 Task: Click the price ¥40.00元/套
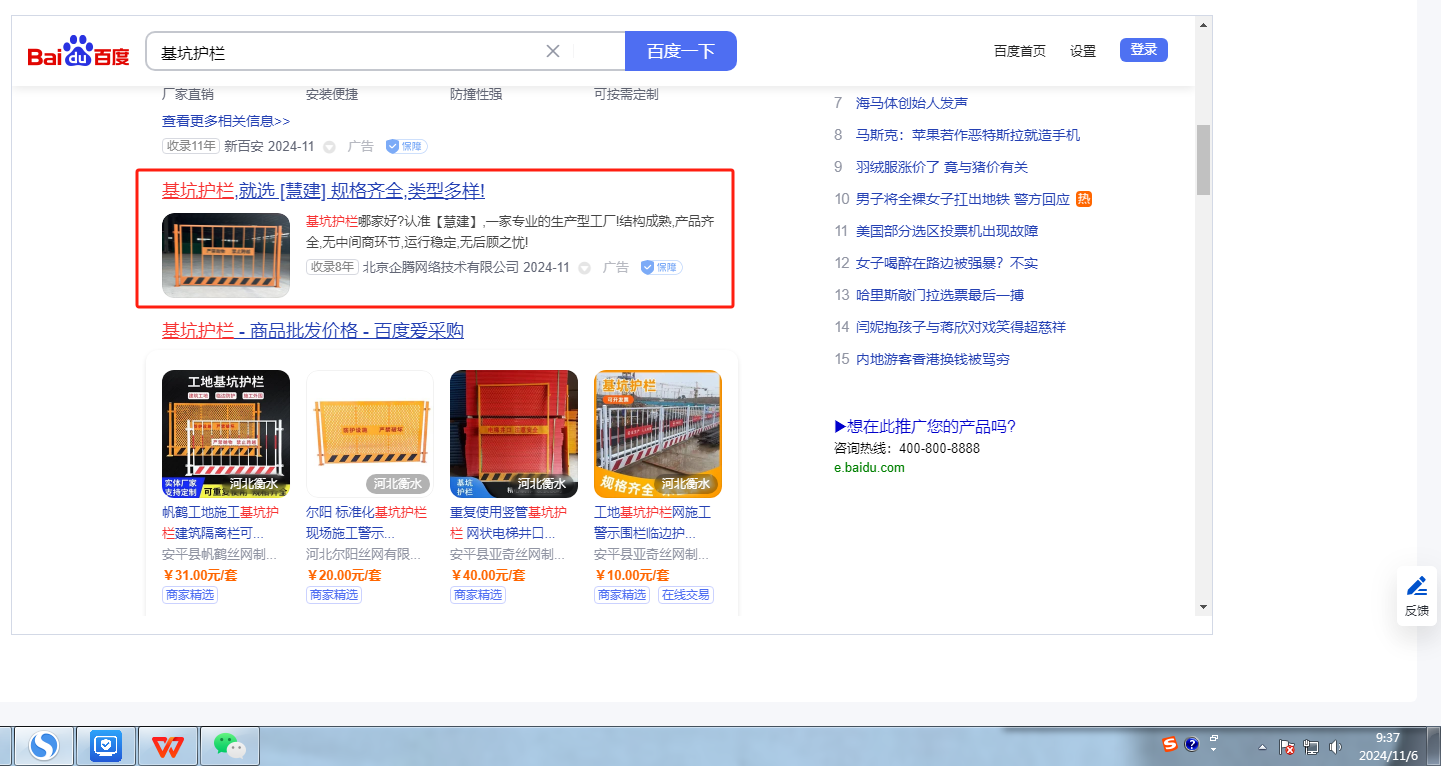[x=488, y=575]
